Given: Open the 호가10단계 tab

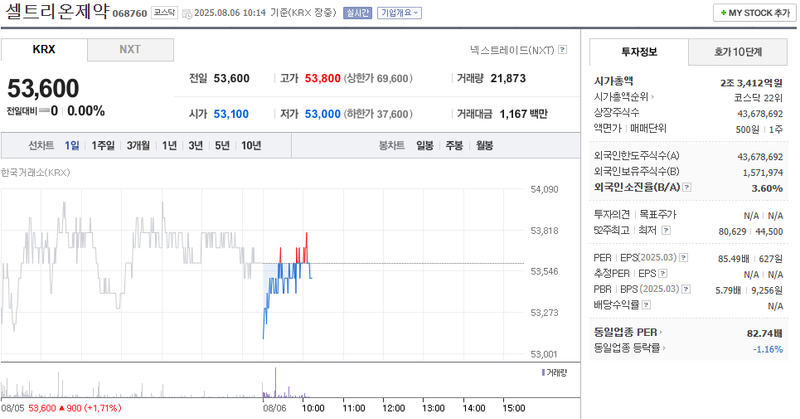Looking at the screenshot, I should pyautogui.click(x=738, y=52).
